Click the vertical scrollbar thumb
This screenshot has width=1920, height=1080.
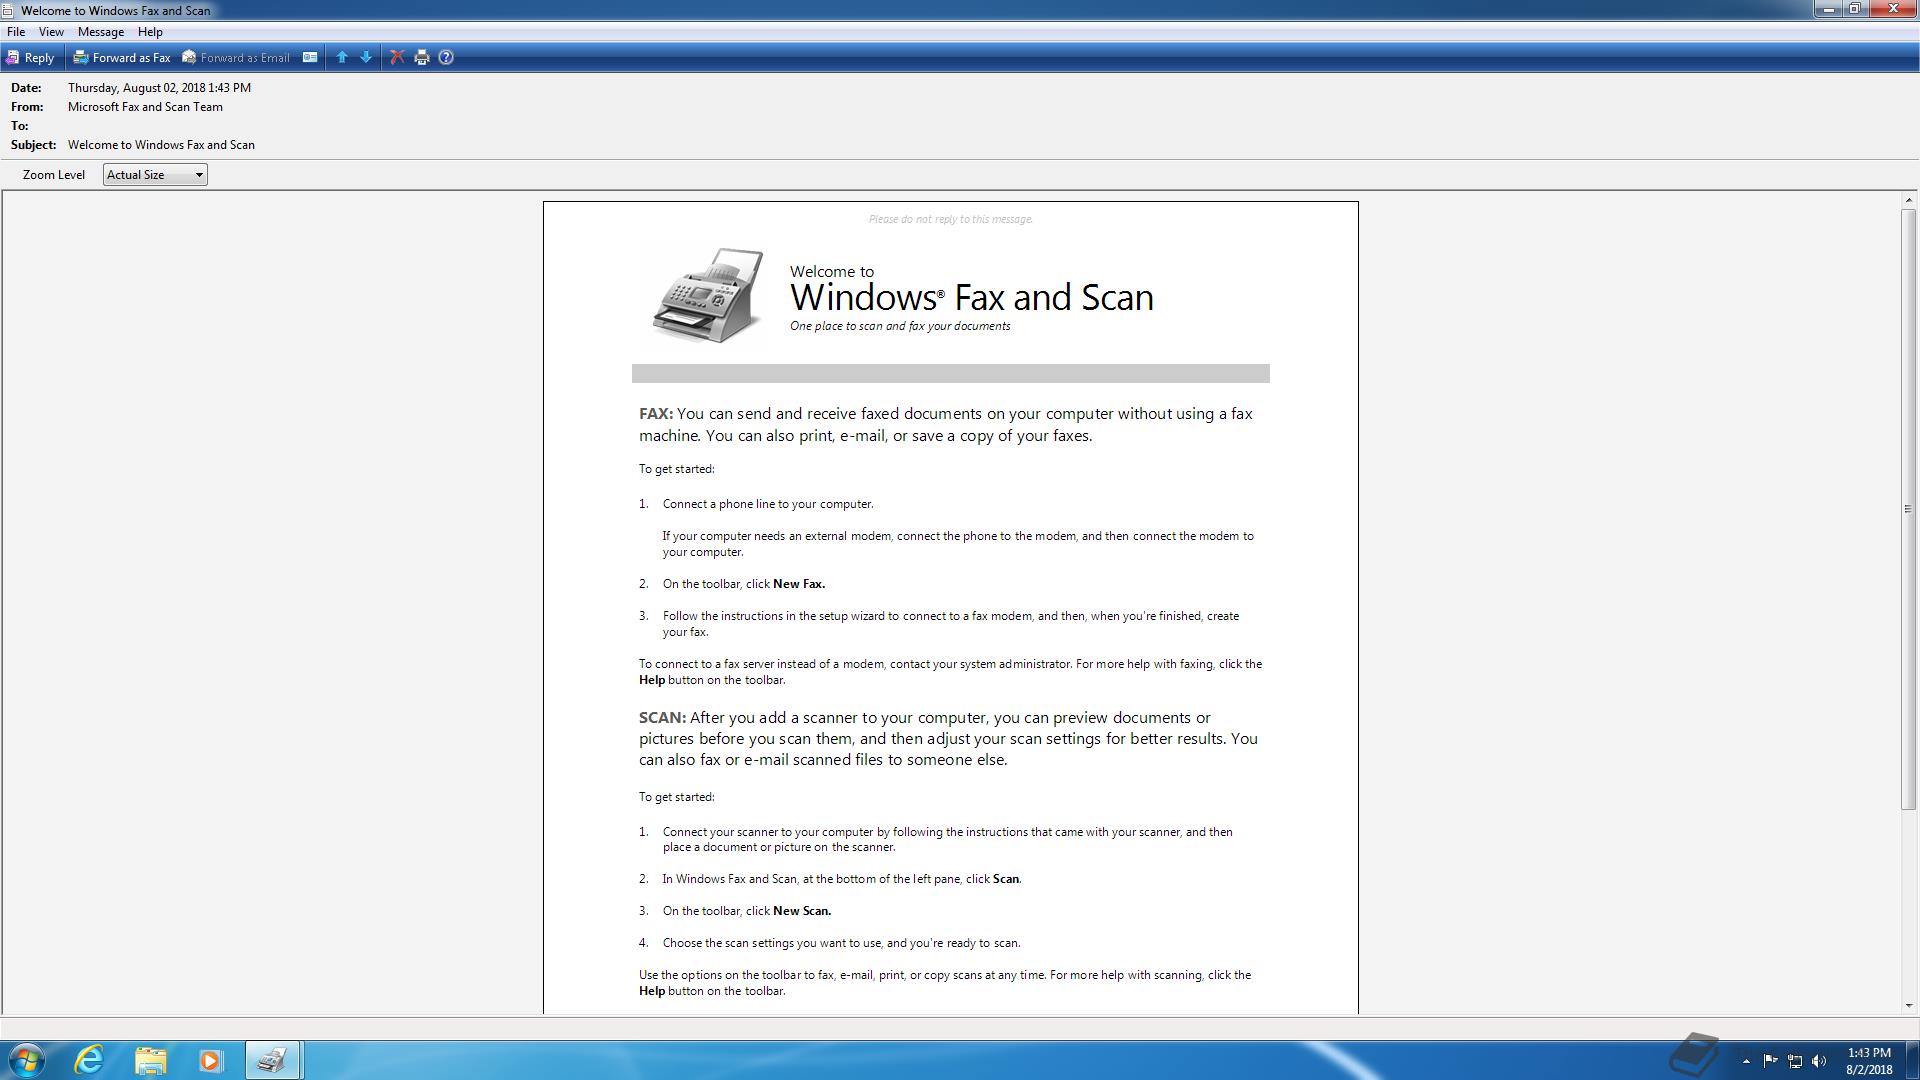click(x=1909, y=509)
